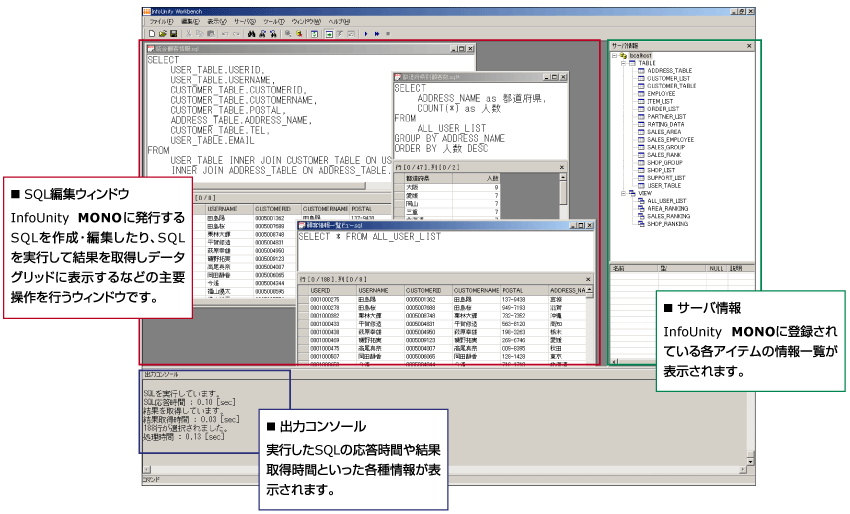Select SALES_RANK in server tree
Viewport: 850px width, 514px height.
tap(664, 155)
